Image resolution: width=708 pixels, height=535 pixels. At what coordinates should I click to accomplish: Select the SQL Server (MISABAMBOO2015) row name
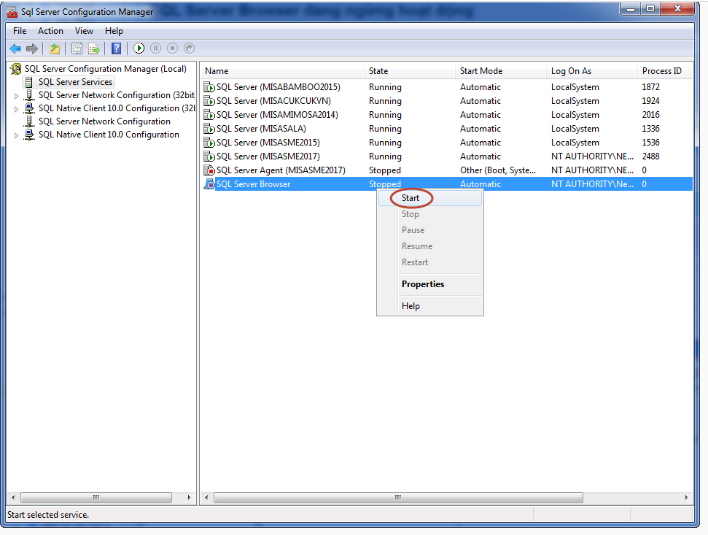(x=278, y=87)
